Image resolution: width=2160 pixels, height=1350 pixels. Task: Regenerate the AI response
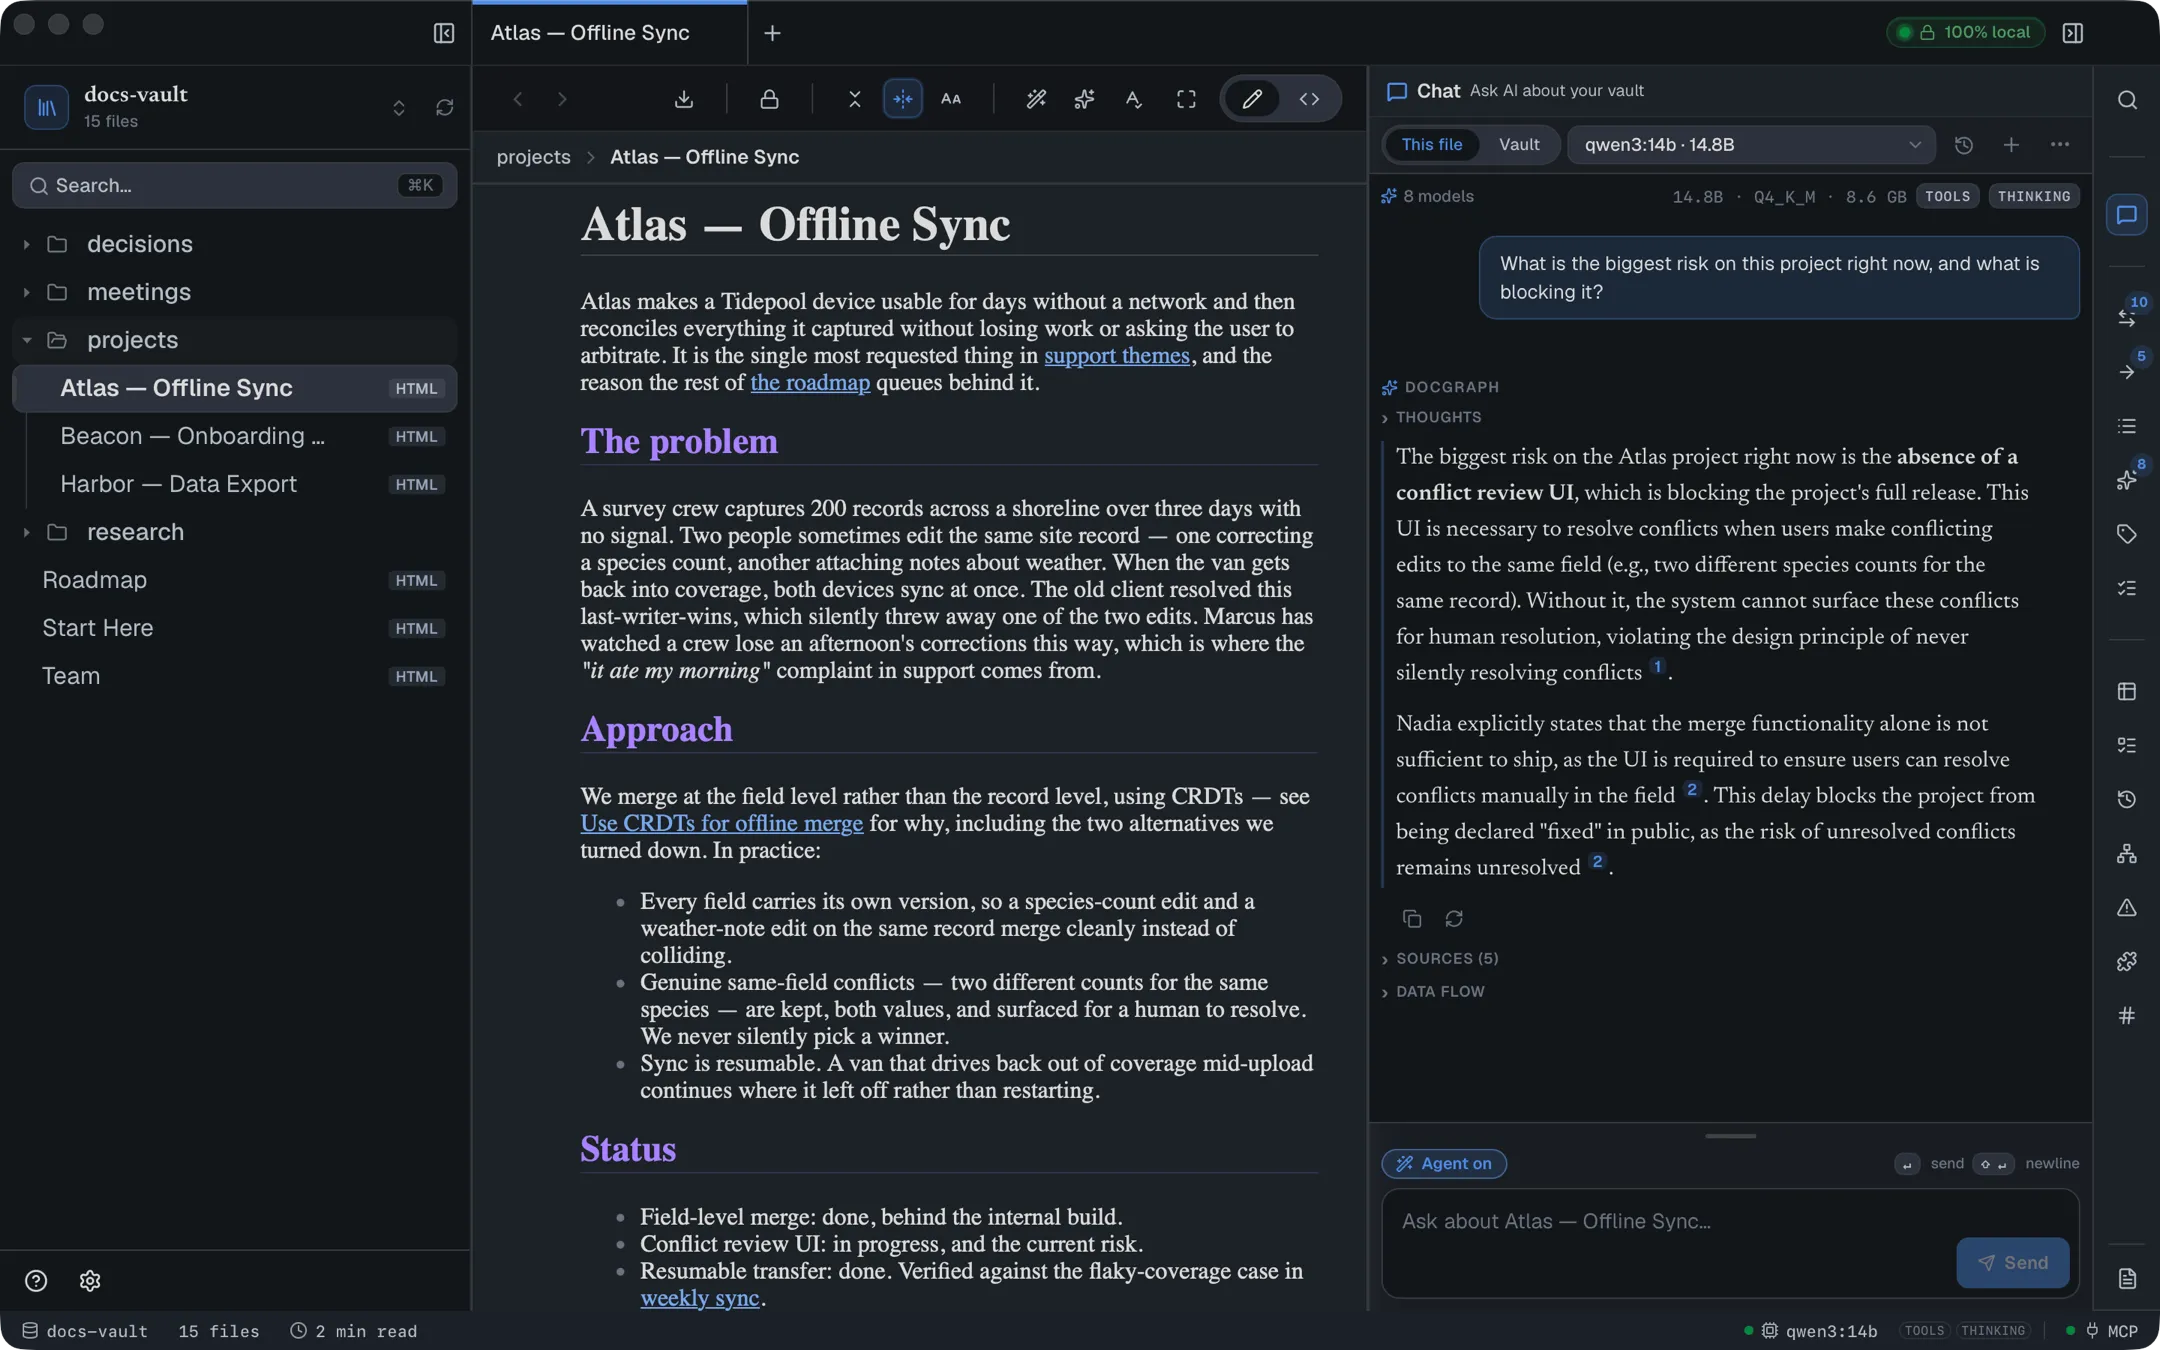[1454, 918]
